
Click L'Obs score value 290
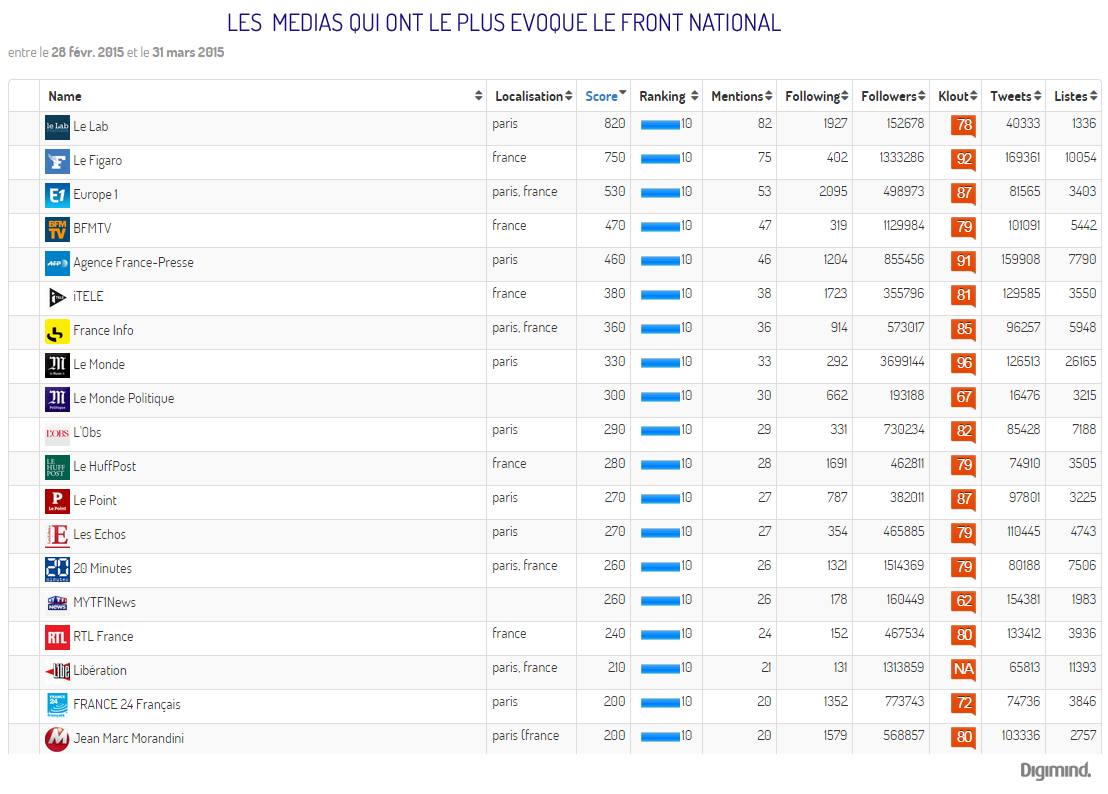pyautogui.click(x=615, y=429)
